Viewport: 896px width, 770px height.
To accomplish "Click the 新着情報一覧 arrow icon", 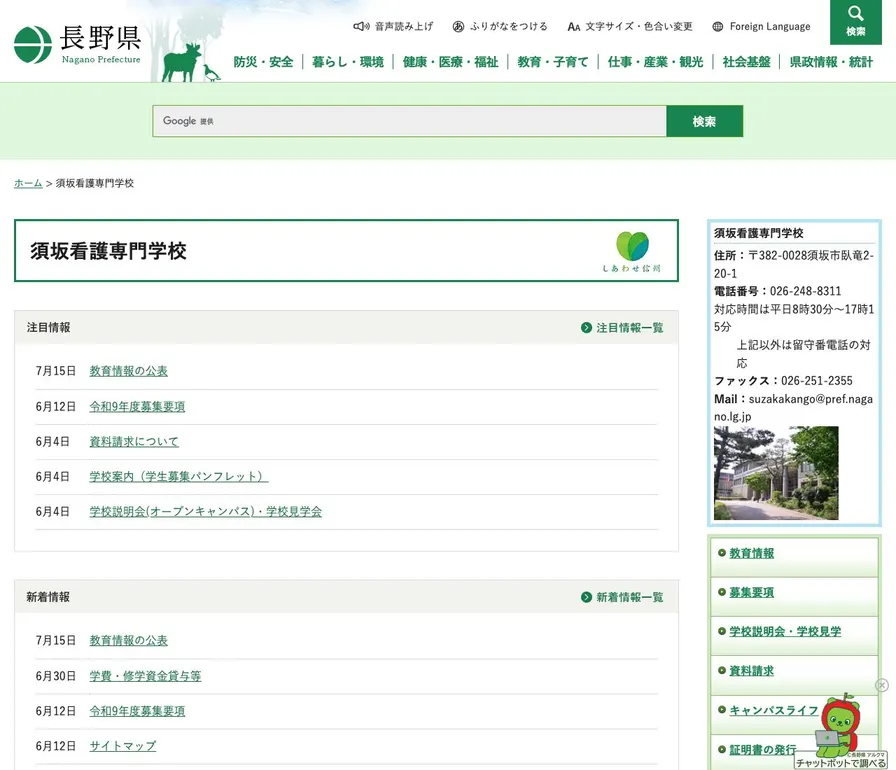I will (x=586, y=597).
